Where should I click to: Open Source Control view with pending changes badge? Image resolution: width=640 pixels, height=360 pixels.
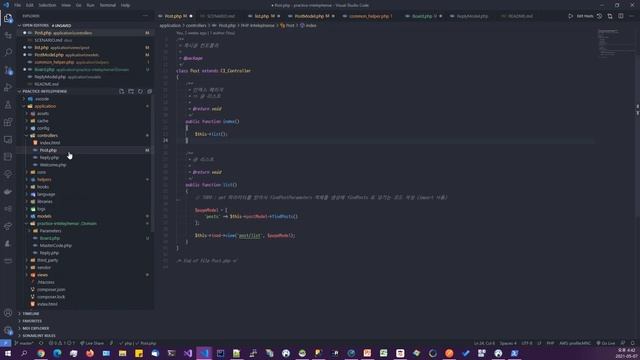pyautogui.click(x=8, y=70)
